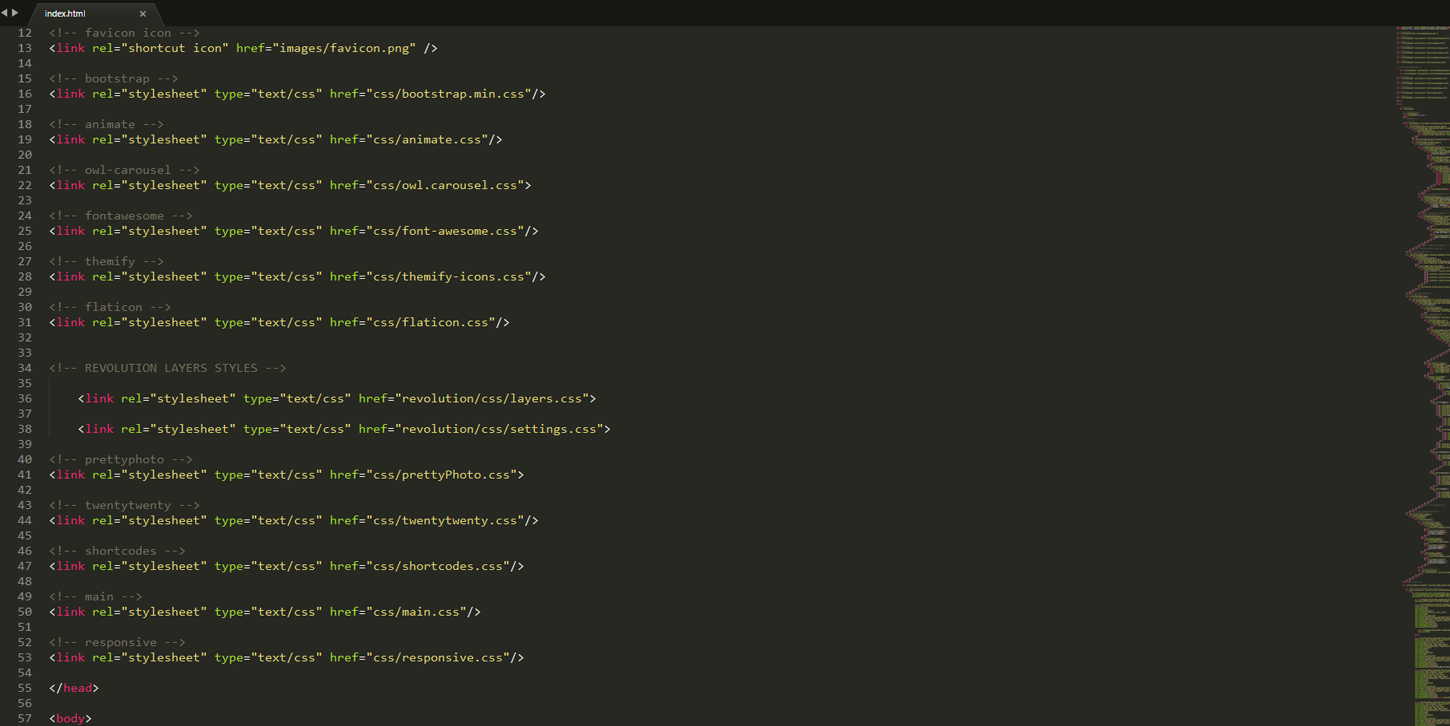Click the prettyphoto comment line
This screenshot has width=1450, height=726.
click(x=121, y=460)
